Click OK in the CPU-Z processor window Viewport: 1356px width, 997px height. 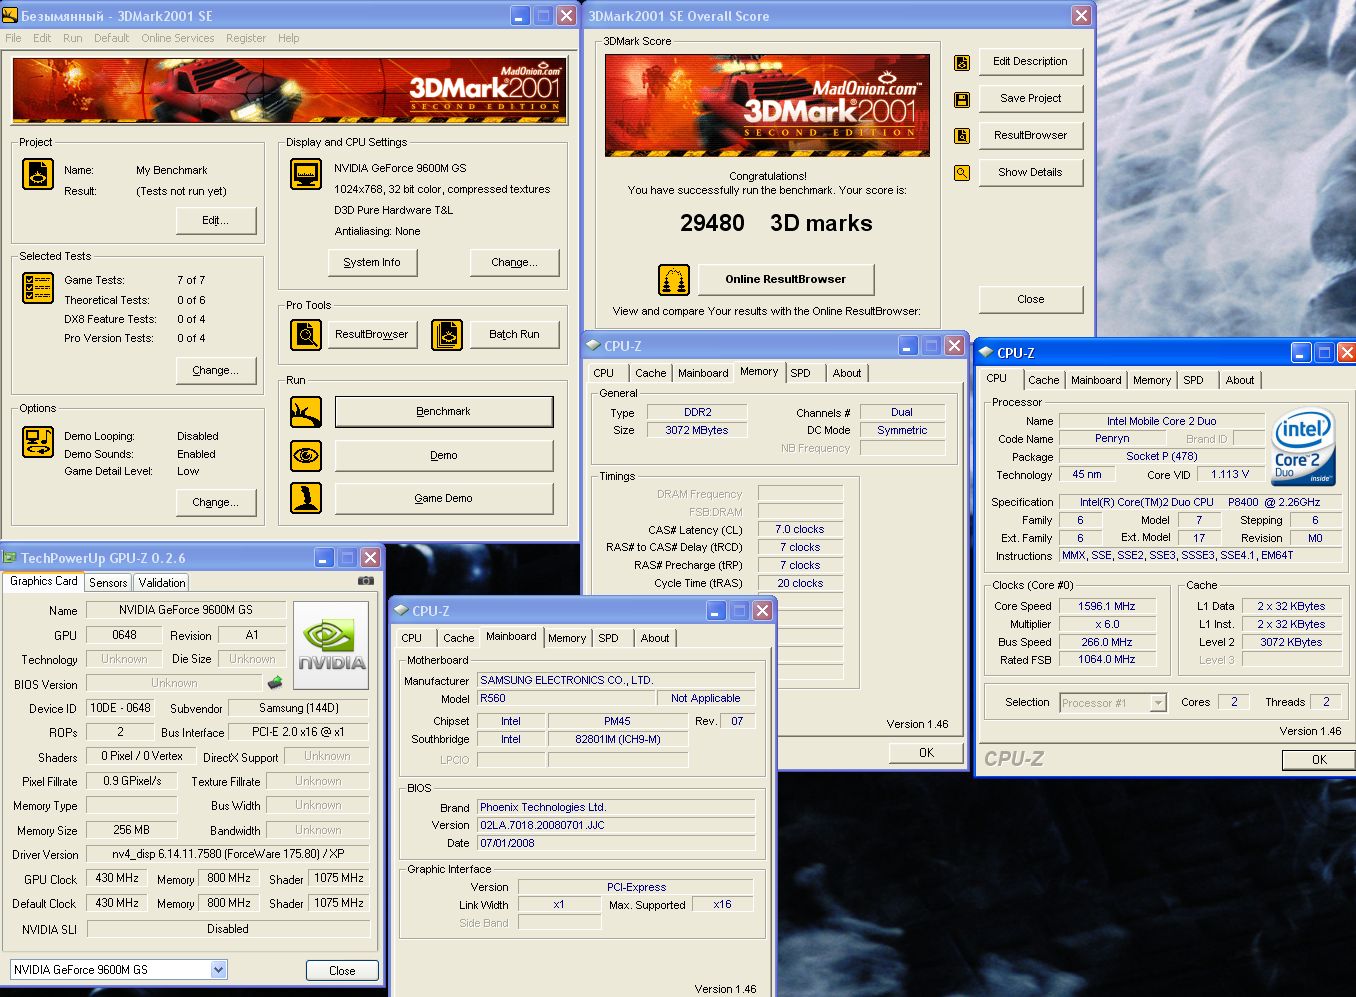(1319, 760)
